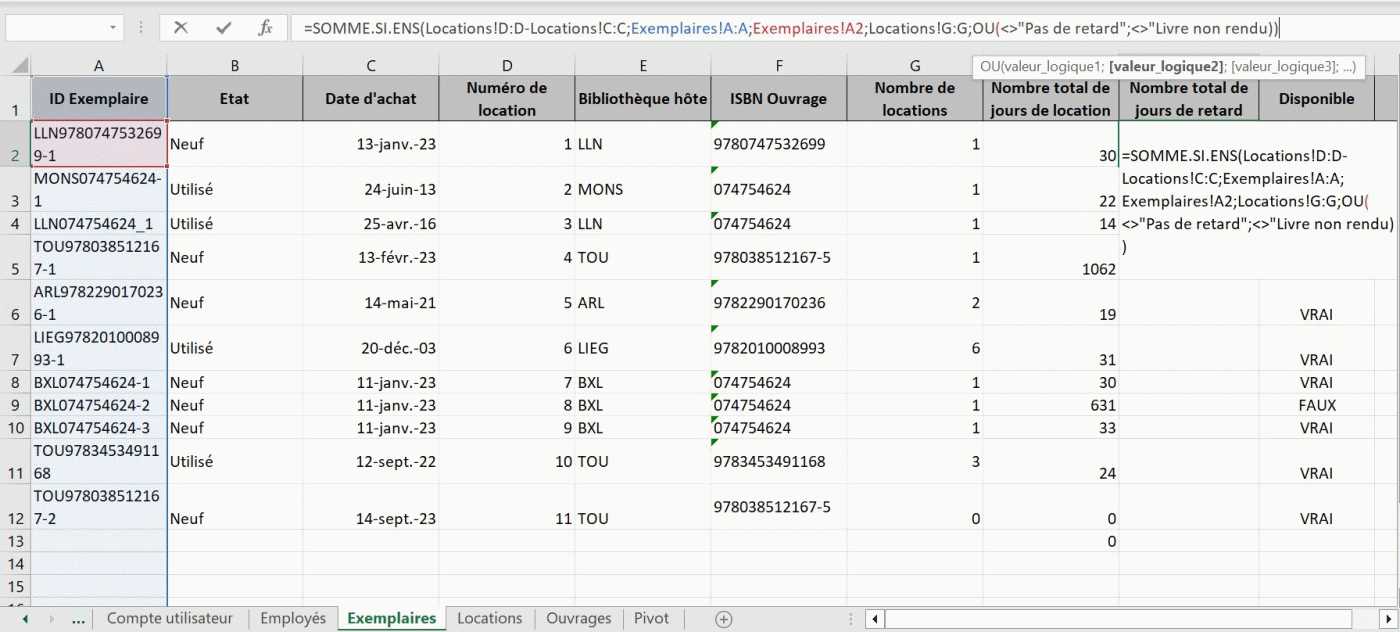
Task: Go to the Pivot sheet tab
Action: point(651,619)
